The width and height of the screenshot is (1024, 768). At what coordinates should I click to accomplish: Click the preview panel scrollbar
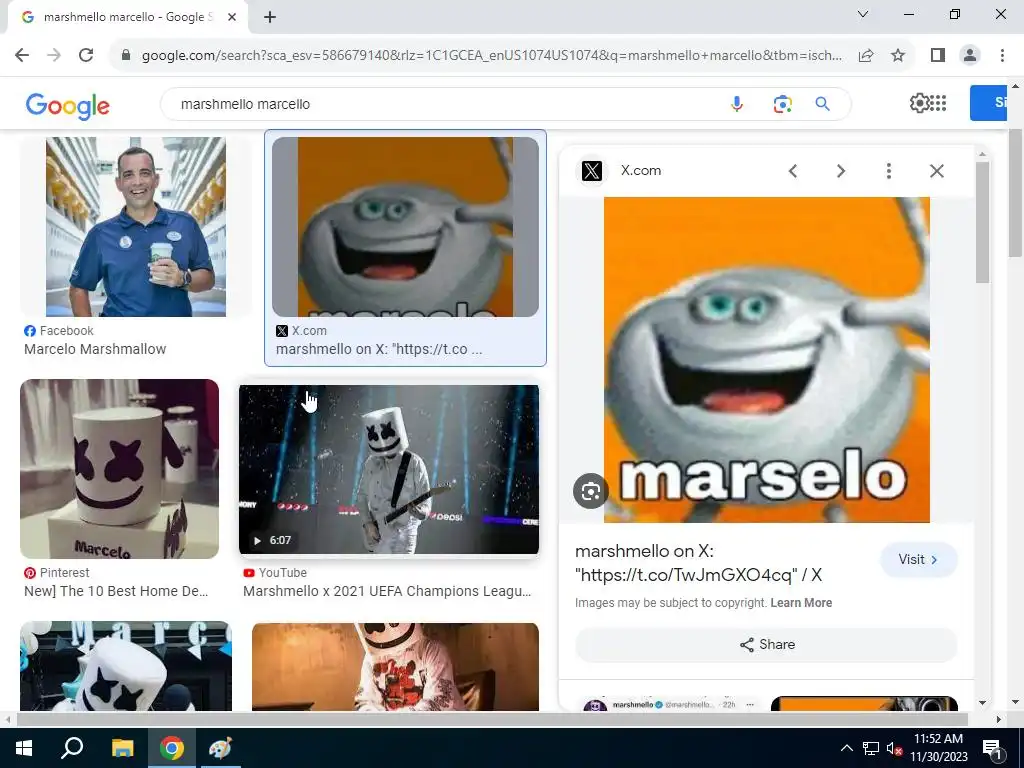[982, 222]
